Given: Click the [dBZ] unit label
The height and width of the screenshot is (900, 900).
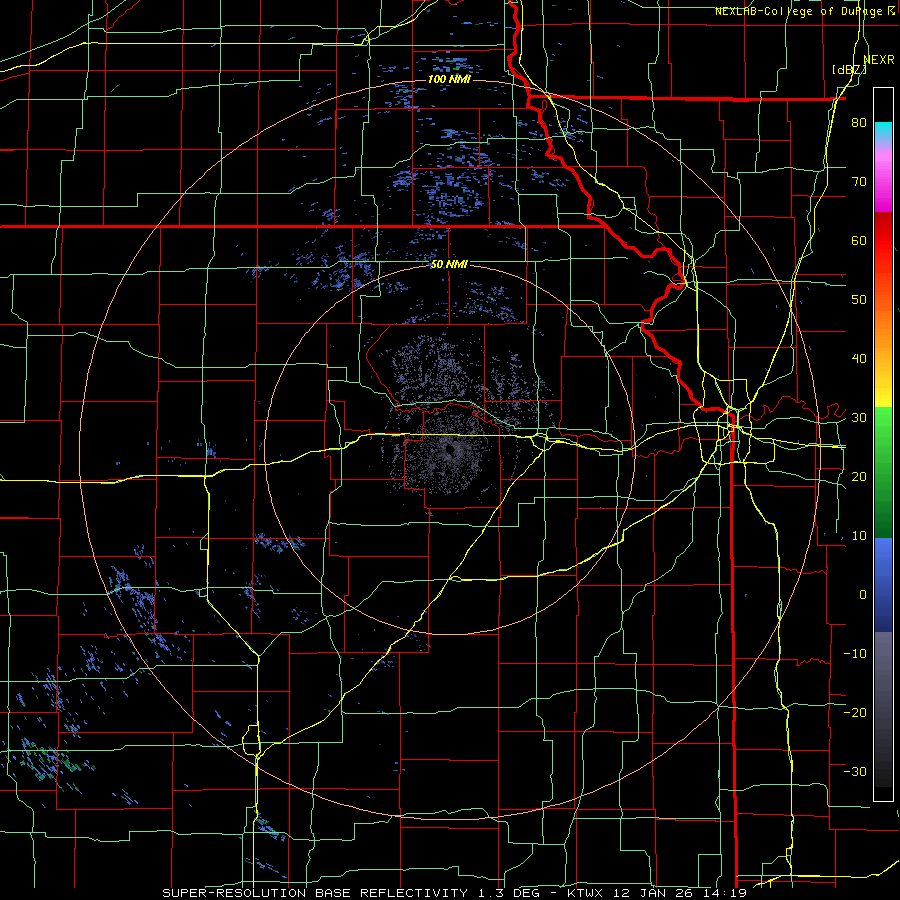Looking at the screenshot, I should click(849, 70).
